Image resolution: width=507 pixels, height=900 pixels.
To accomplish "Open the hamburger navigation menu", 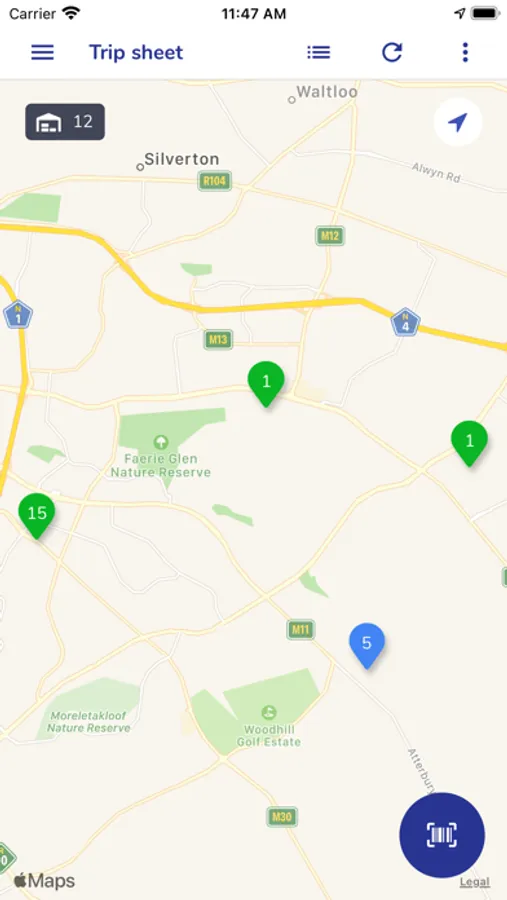I will pos(42,52).
